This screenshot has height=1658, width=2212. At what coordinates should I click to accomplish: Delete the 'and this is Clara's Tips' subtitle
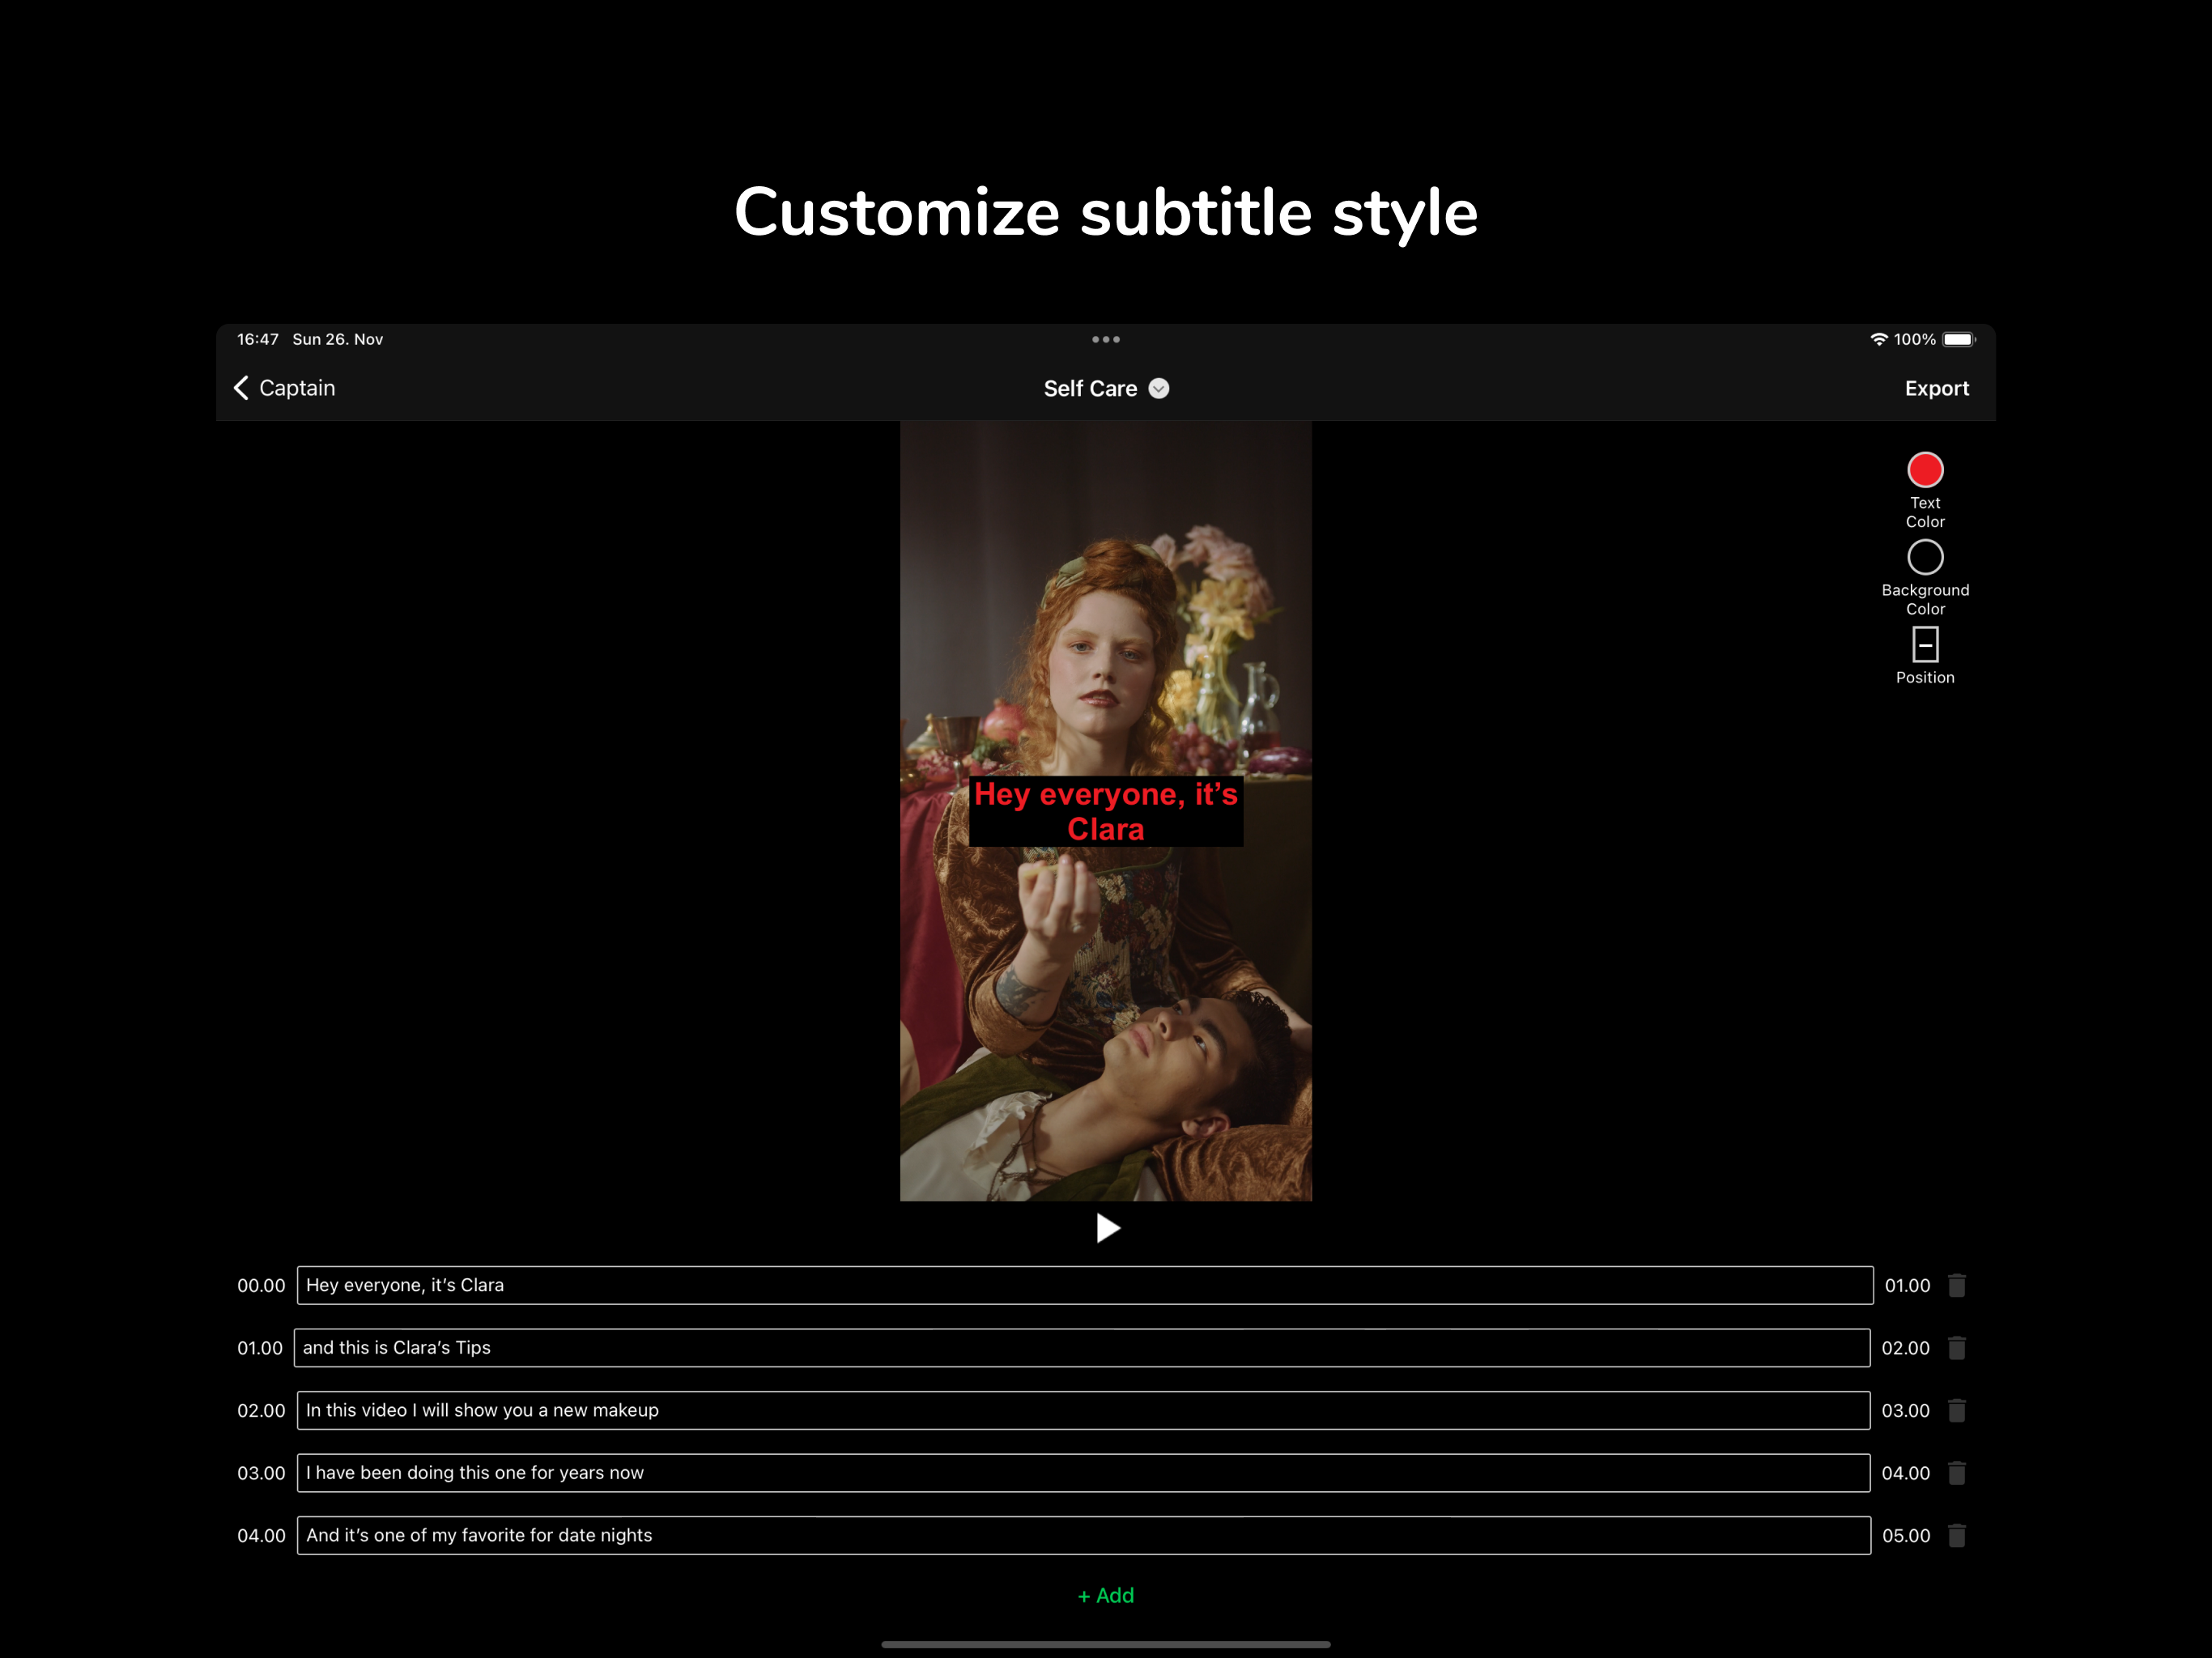[1956, 1348]
